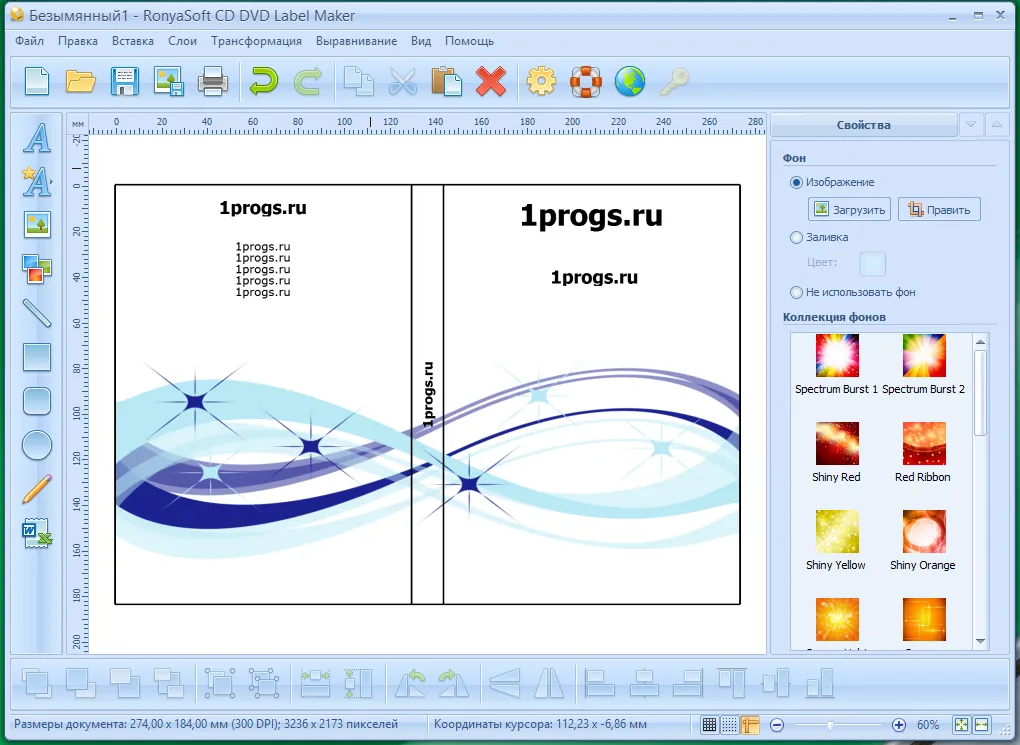Open settings with the gear icon
Screen dimensions: 1020x745
click(x=541, y=82)
